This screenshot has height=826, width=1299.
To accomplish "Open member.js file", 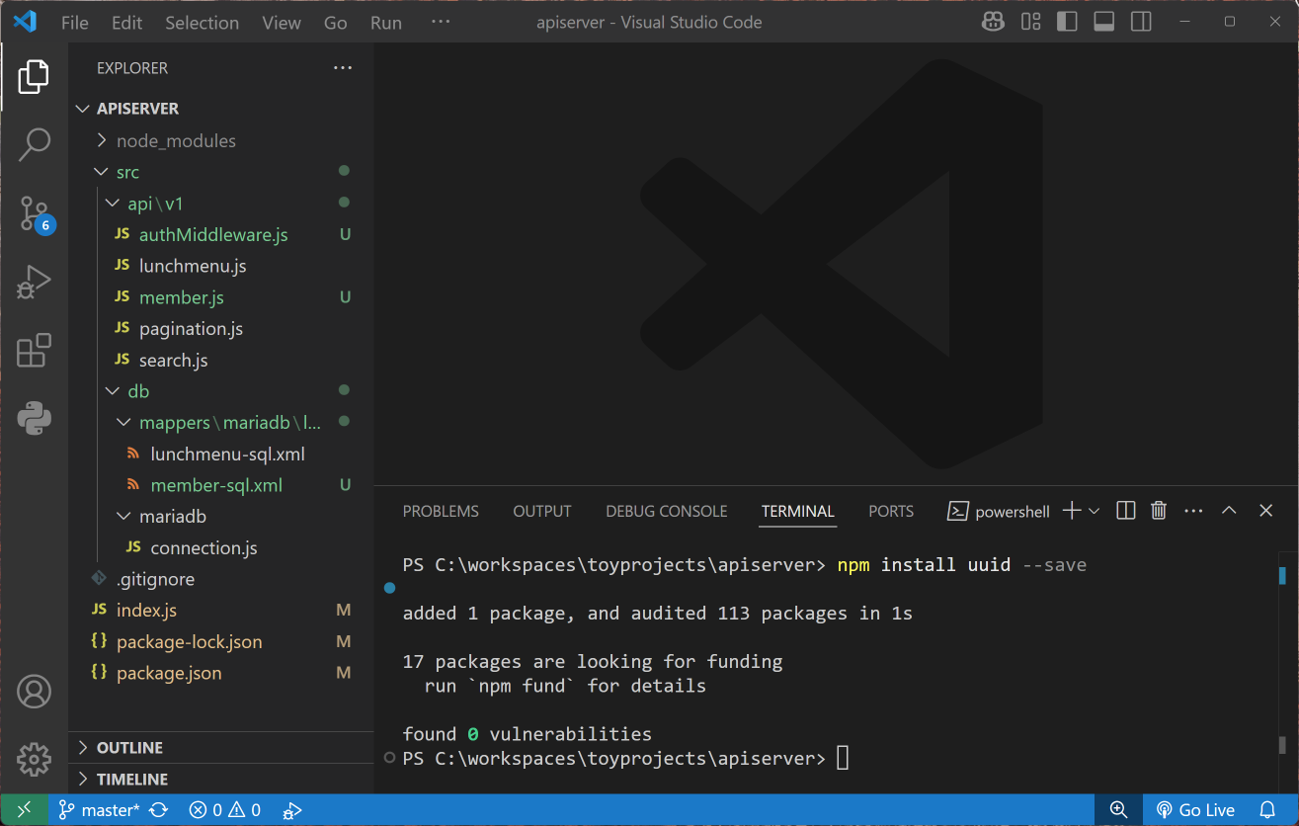I will 221,297.
